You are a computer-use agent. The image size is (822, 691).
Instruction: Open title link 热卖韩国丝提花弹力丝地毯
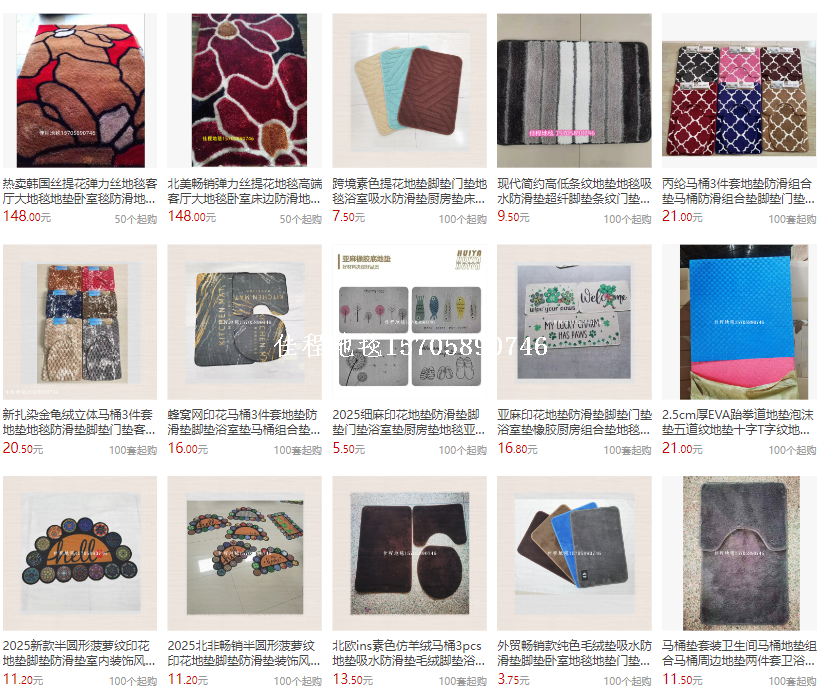click(x=80, y=191)
